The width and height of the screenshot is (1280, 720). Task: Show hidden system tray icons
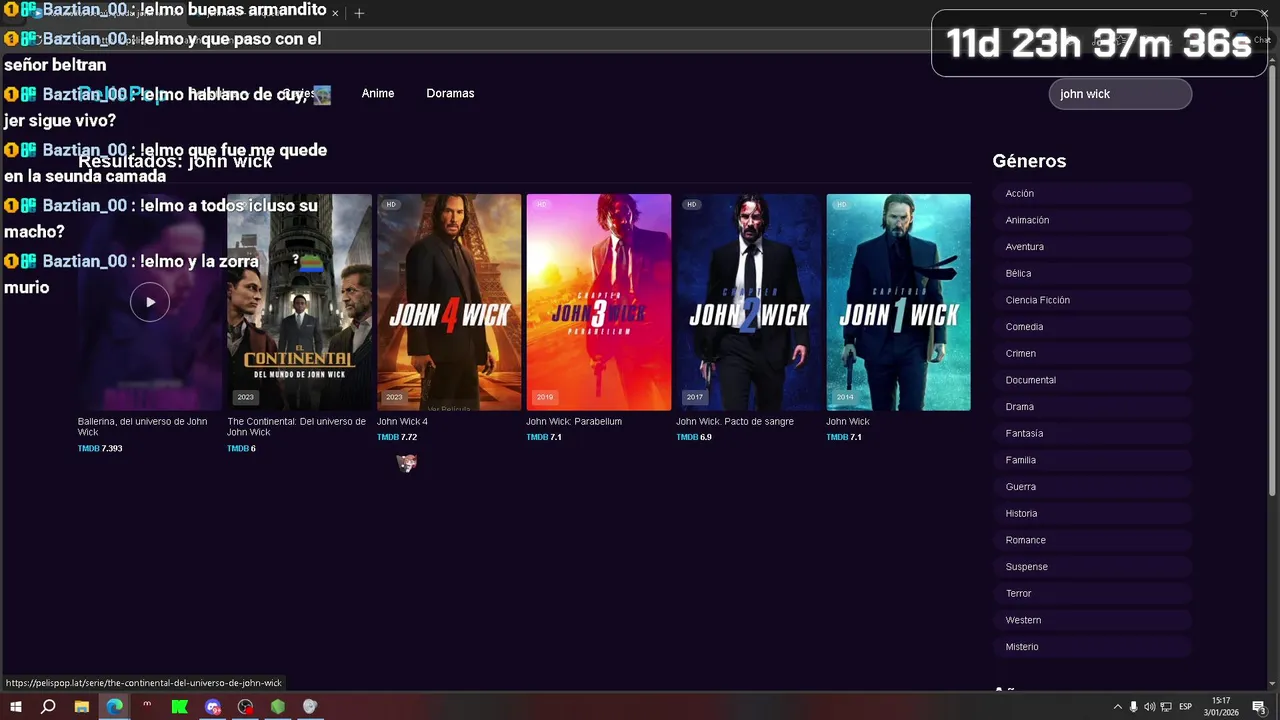[1118, 707]
